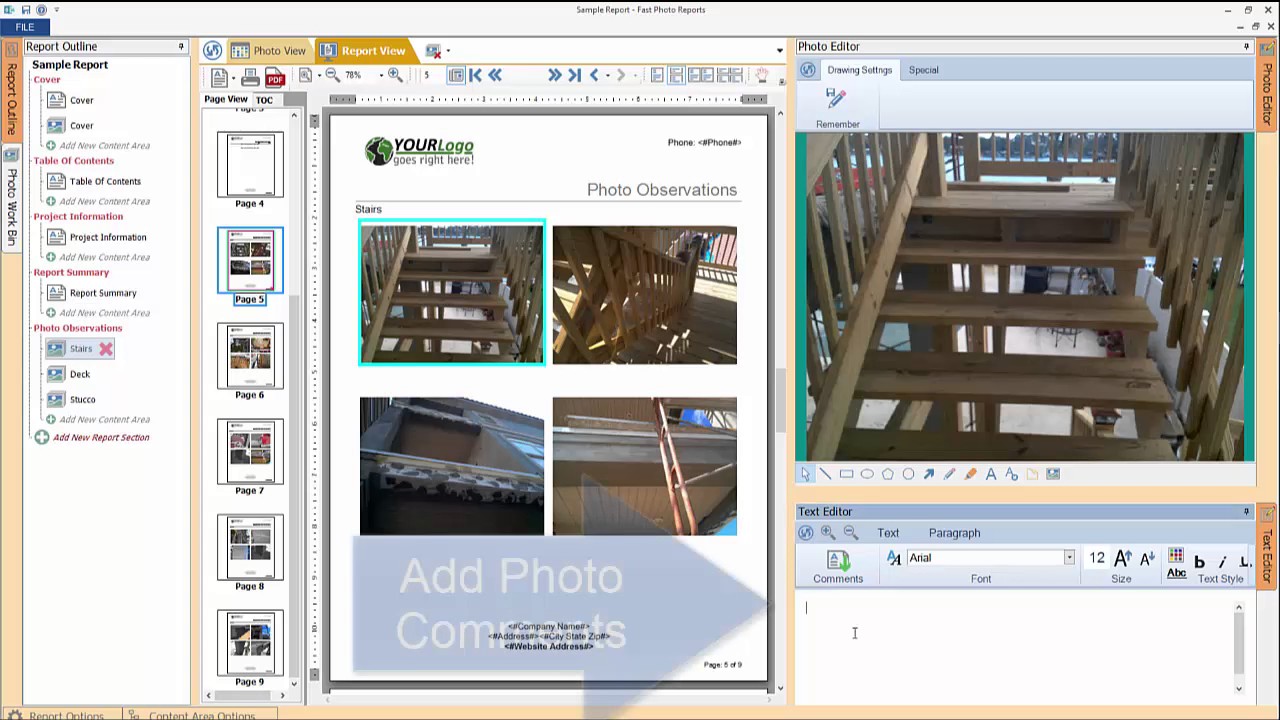
Task: Open the Text tab in Text Editor
Action: 888,533
